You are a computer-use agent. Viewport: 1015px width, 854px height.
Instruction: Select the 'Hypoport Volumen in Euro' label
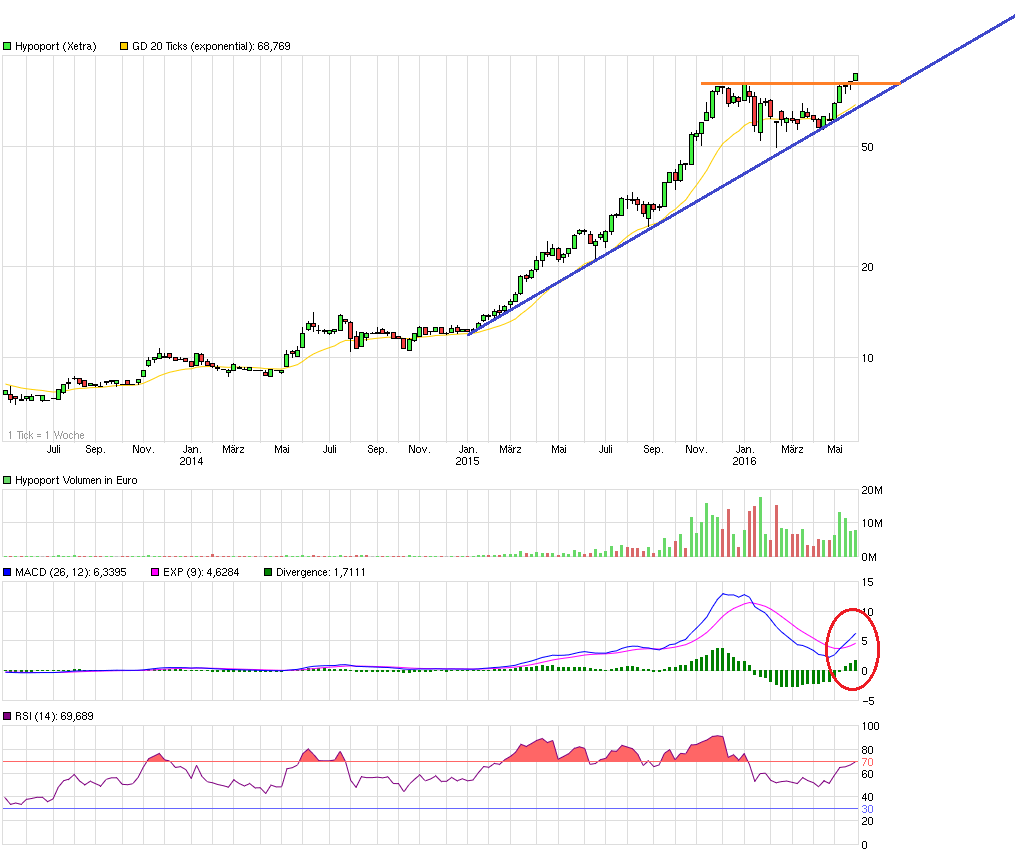pyautogui.click(x=76, y=480)
